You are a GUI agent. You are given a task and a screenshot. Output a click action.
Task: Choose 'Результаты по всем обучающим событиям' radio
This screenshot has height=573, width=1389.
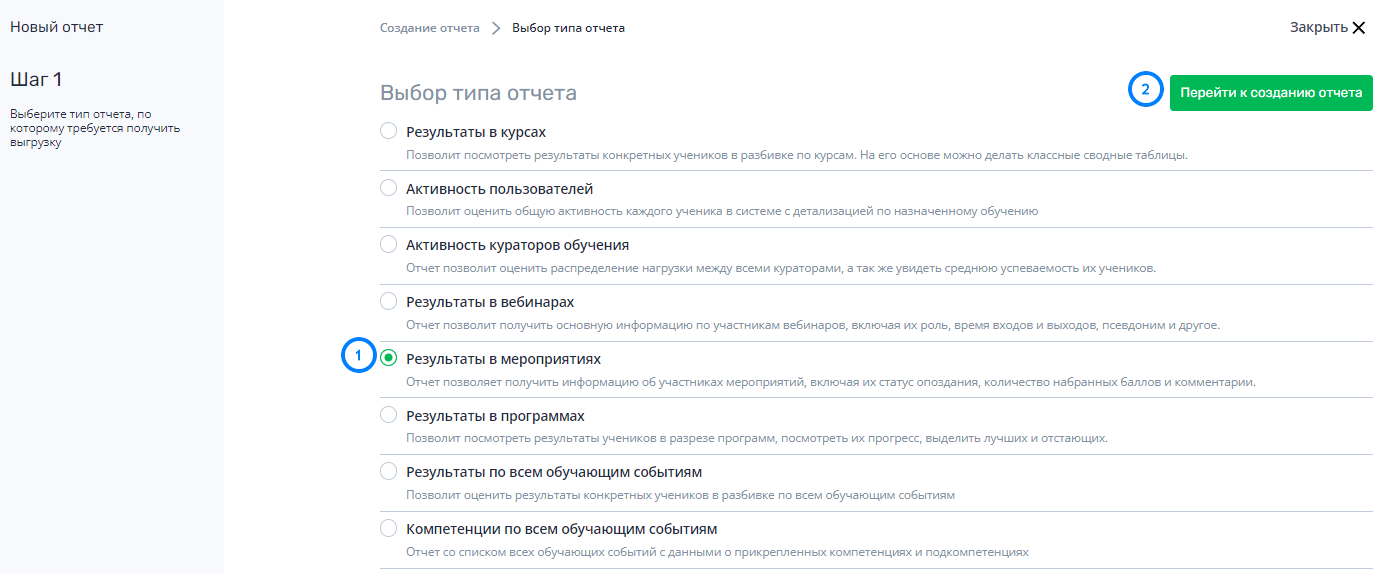[389, 471]
